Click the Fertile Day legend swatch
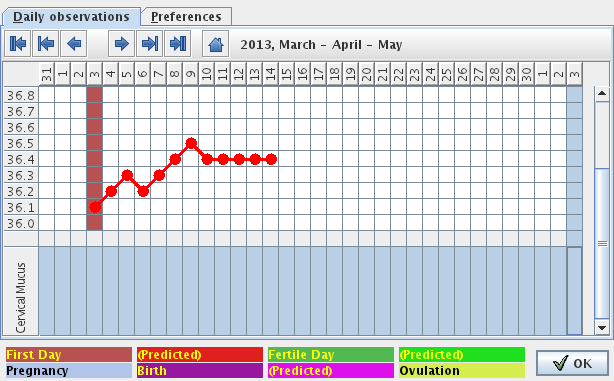The image size is (614, 381). [331, 354]
